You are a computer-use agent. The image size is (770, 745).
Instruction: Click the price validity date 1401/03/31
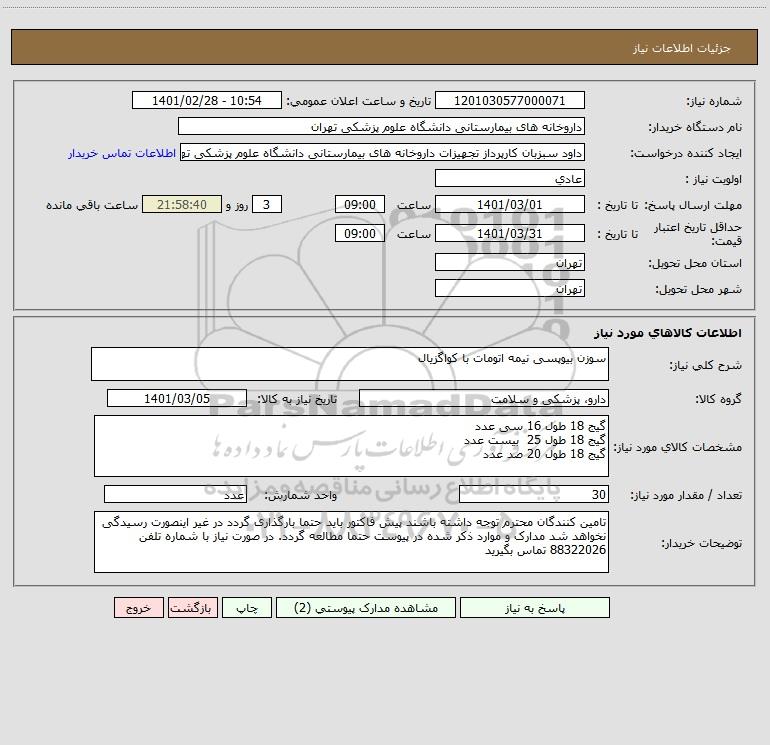[510, 233]
